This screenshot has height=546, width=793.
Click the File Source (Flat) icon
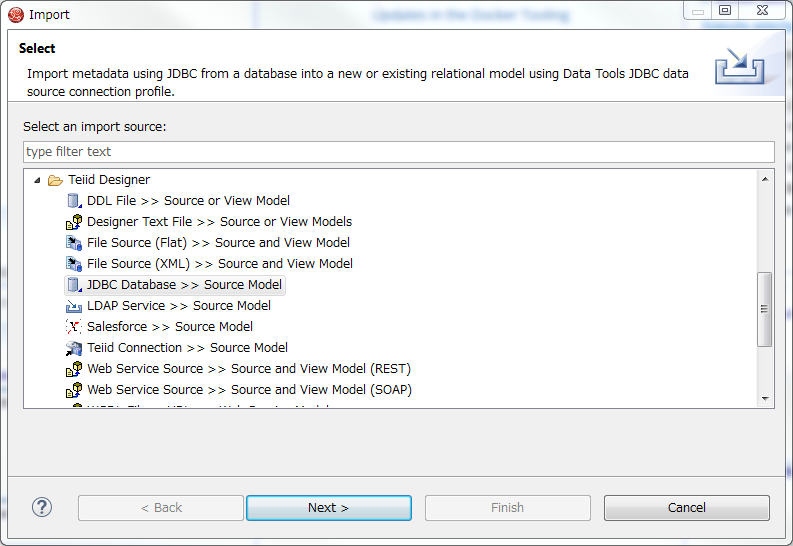tap(74, 243)
